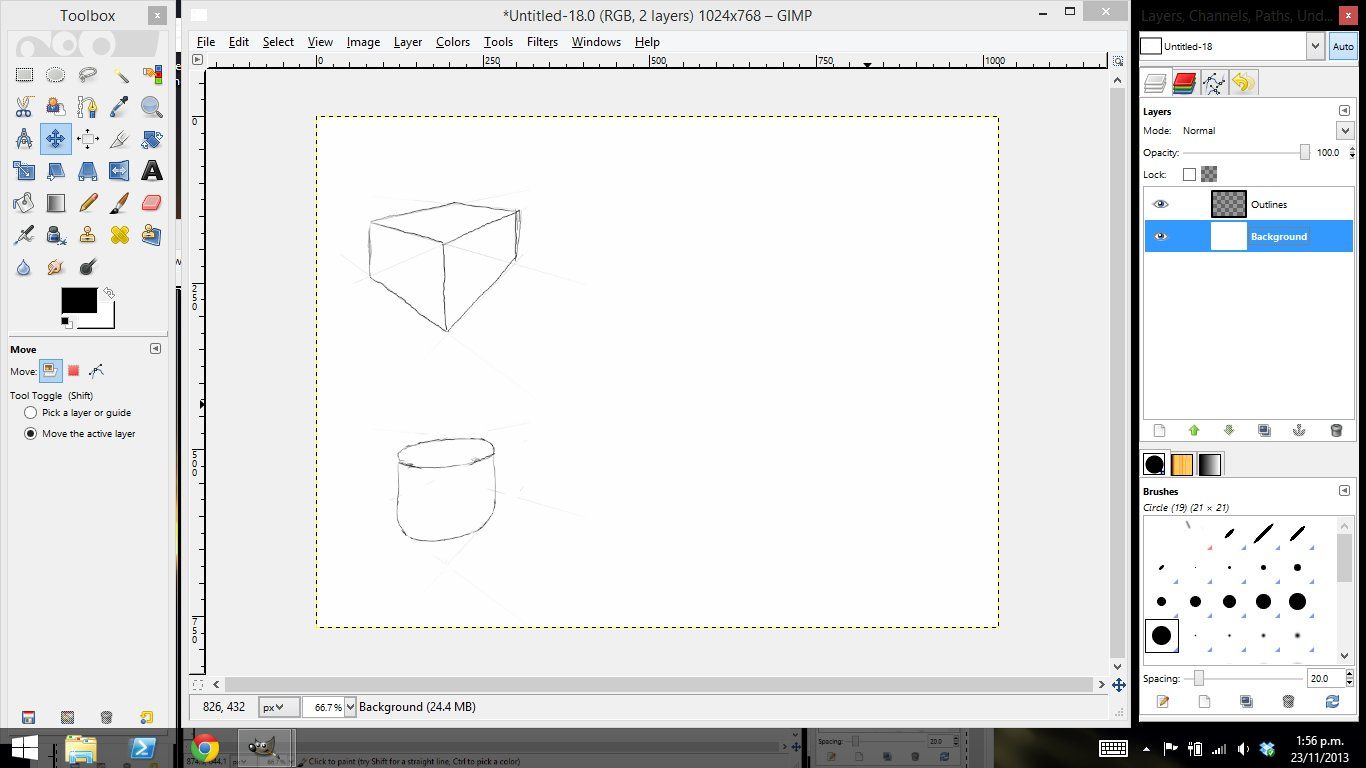Viewport: 1366px width, 768px height.
Task: Hide the Outlines layer
Action: tap(1161, 204)
